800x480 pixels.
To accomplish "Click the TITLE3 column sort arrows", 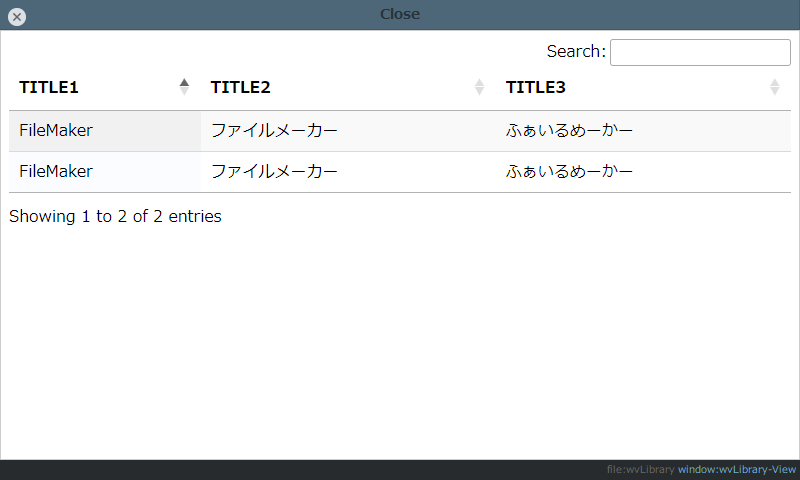I will (774, 88).
